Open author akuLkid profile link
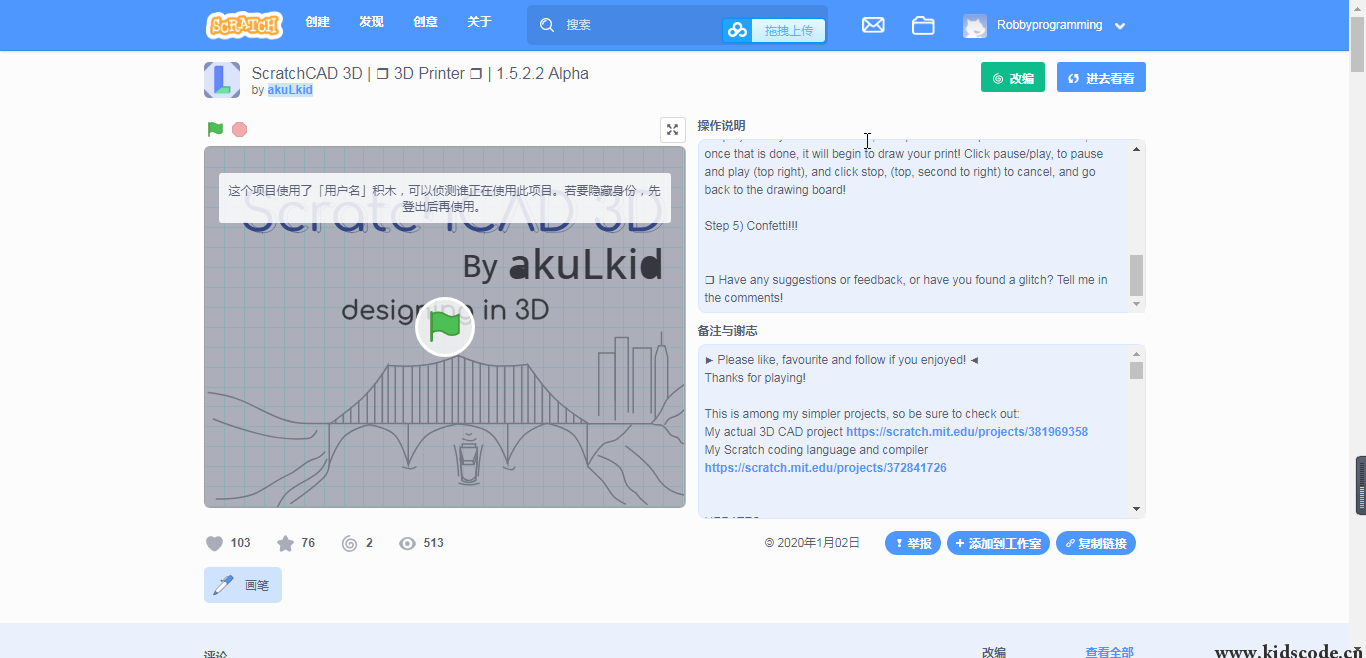The image size is (1366, 658). pyautogui.click(x=290, y=90)
